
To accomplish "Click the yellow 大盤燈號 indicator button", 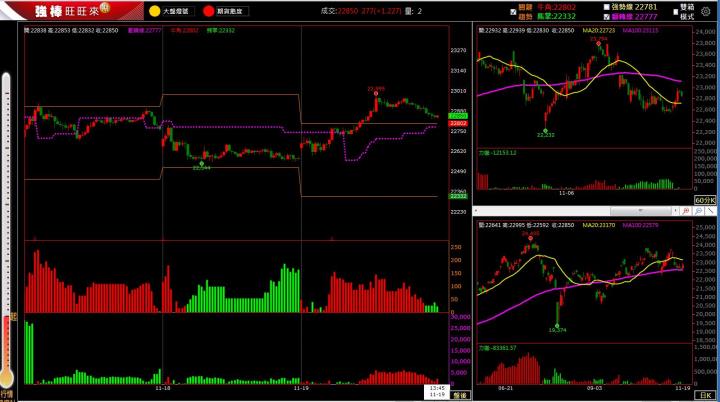I will point(154,11).
